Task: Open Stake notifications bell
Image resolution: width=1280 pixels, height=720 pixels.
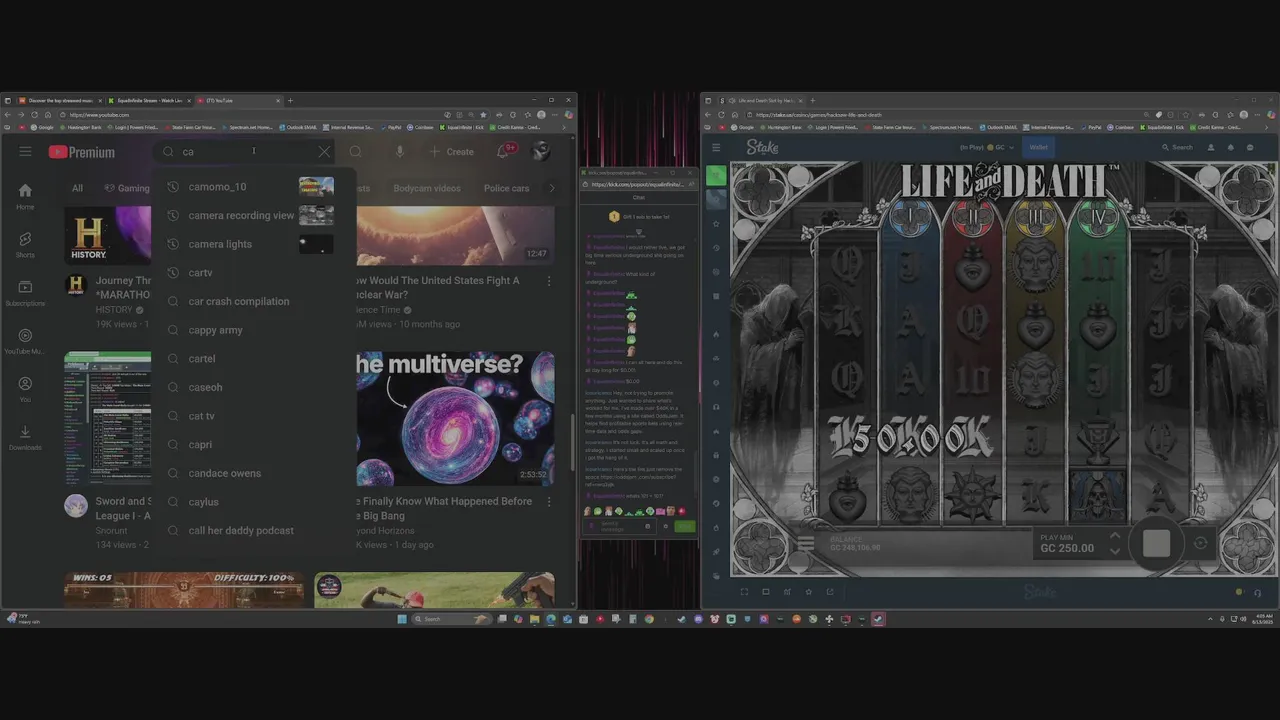Action: (1230, 147)
